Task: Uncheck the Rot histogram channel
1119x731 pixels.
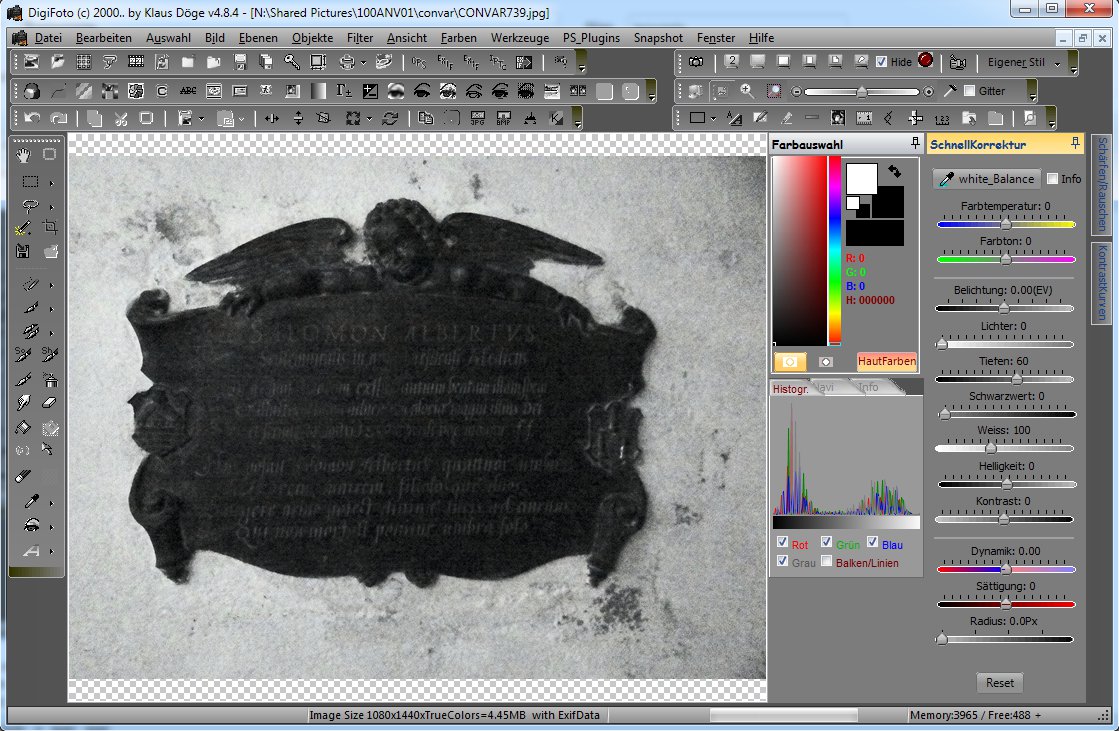Action: [x=782, y=543]
